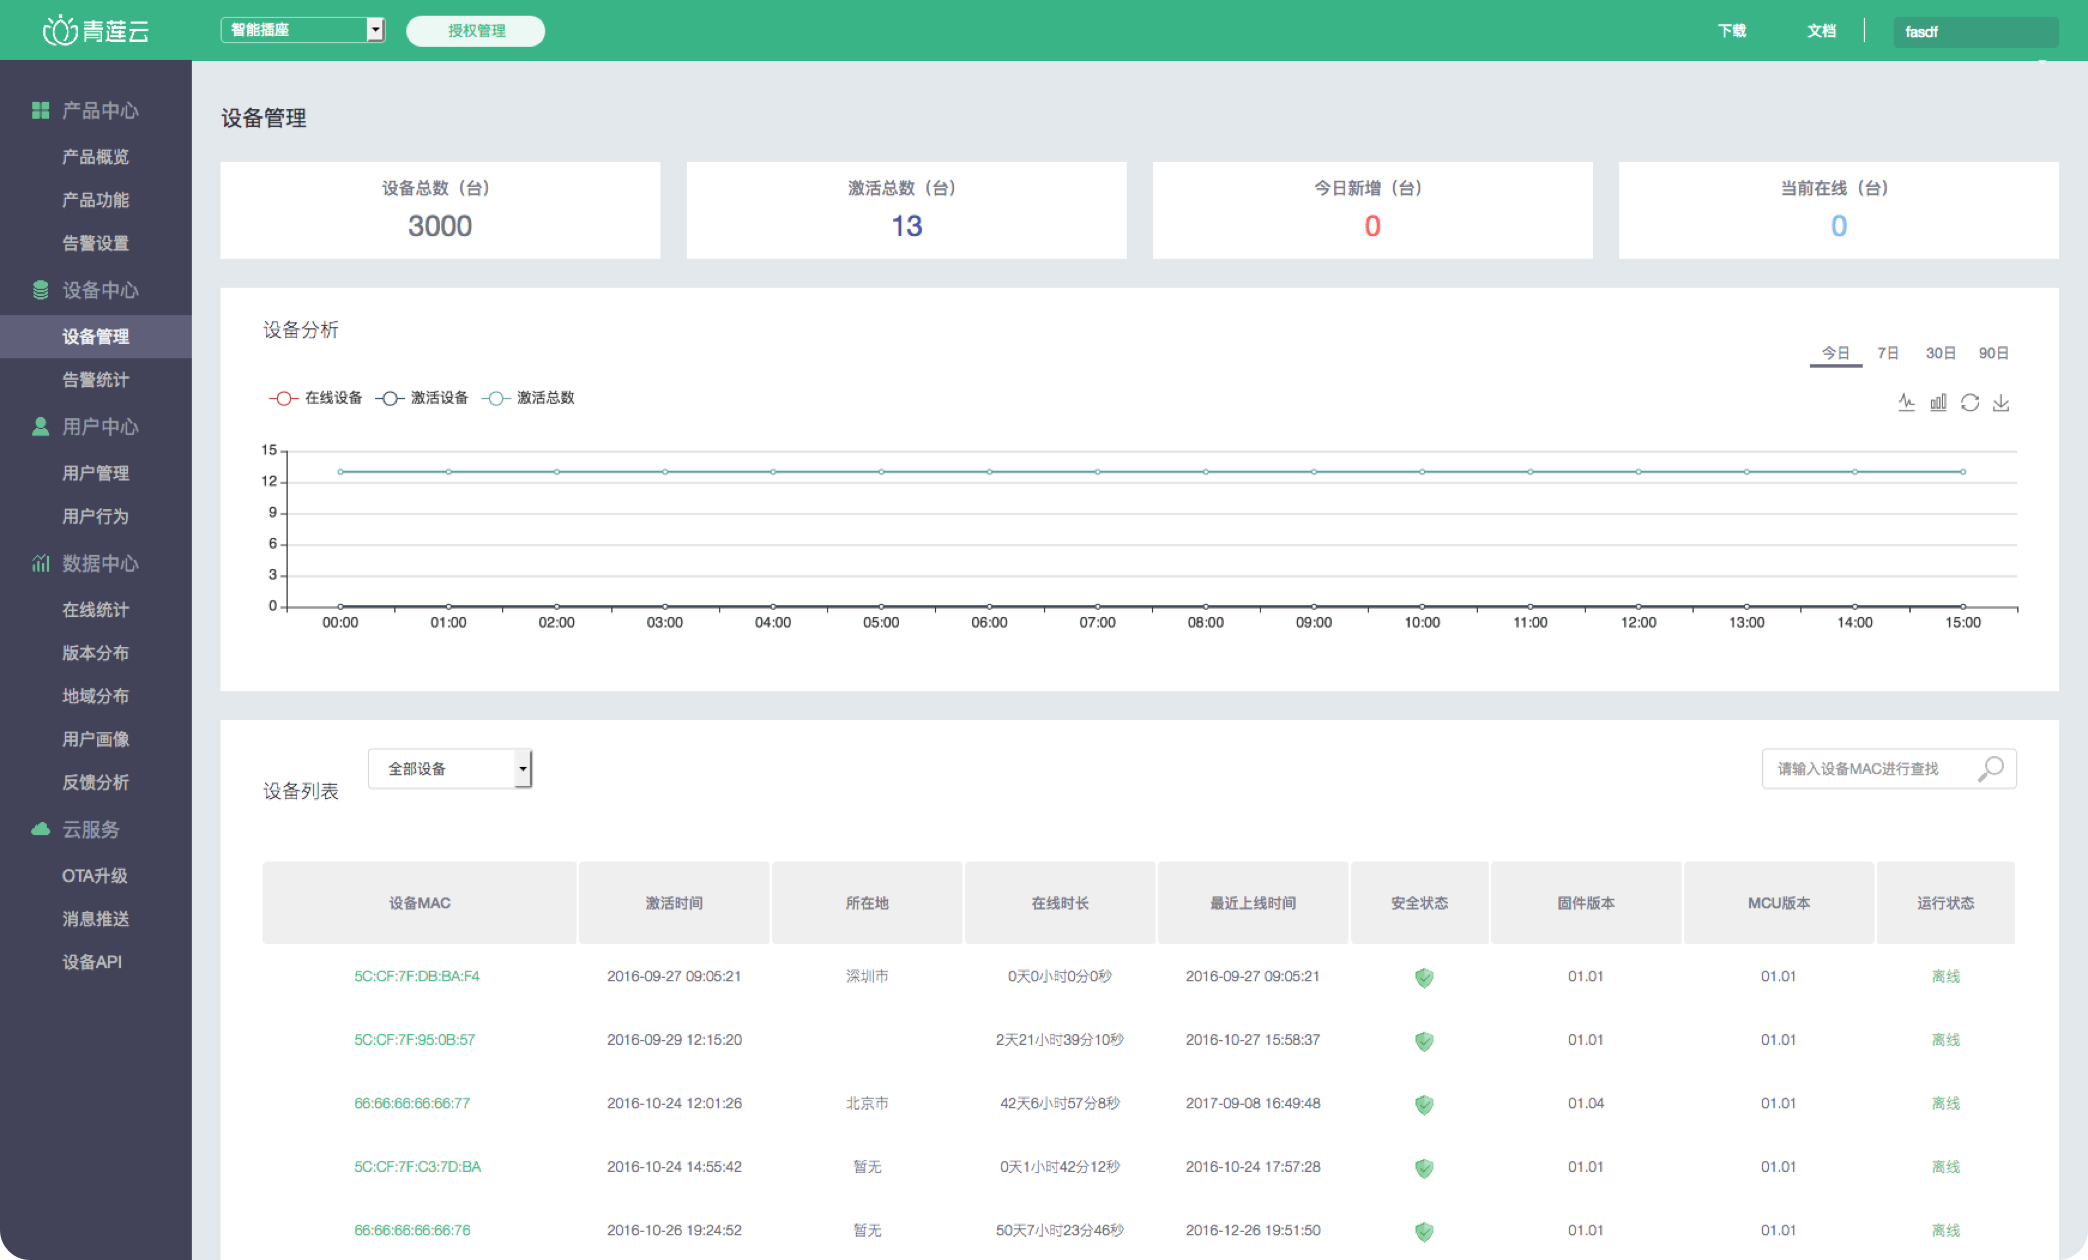Open device link 66:66:66:66:66:77

412,1103
